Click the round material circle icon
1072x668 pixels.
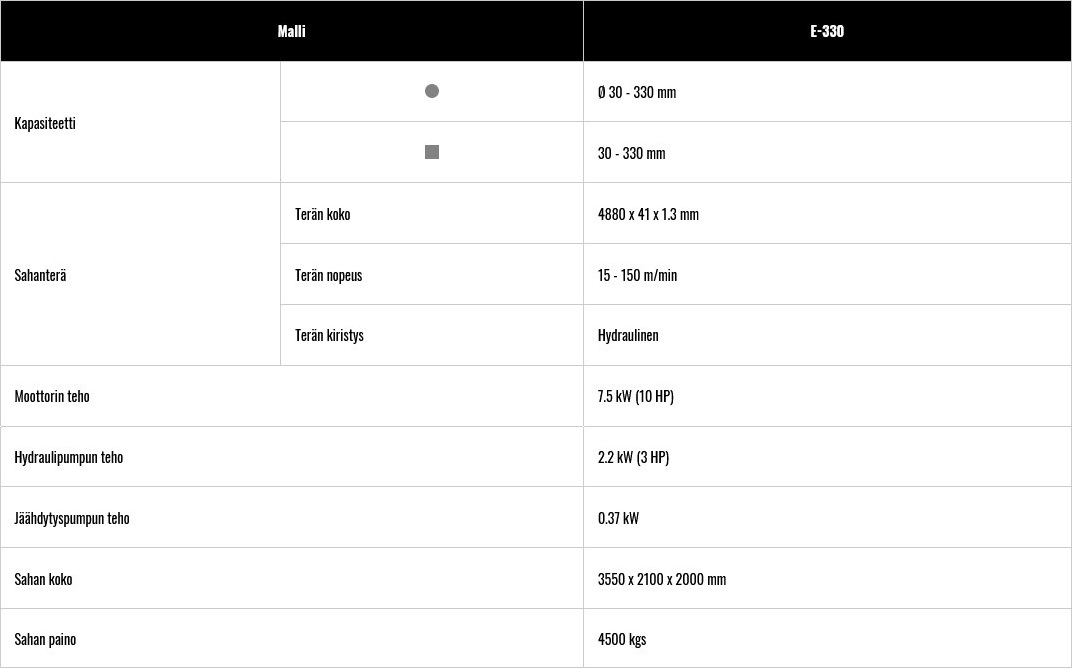click(431, 91)
